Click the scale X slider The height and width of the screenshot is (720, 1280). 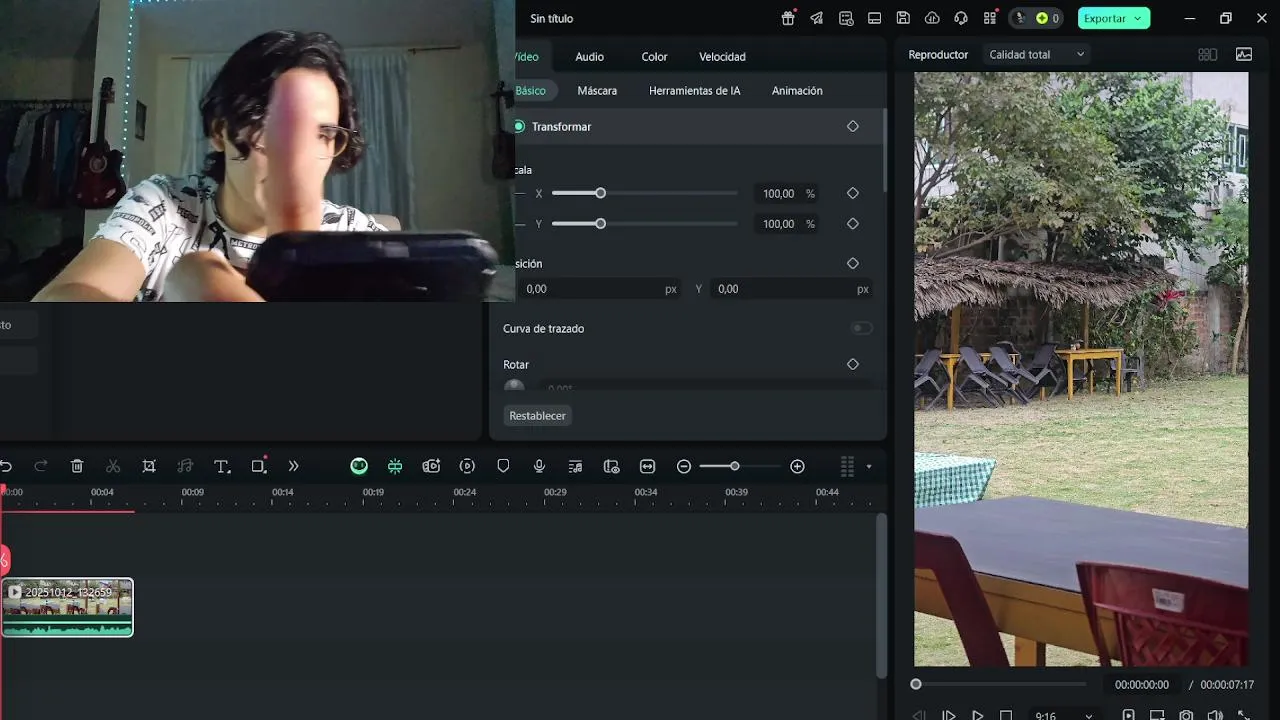(x=644, y=194)
